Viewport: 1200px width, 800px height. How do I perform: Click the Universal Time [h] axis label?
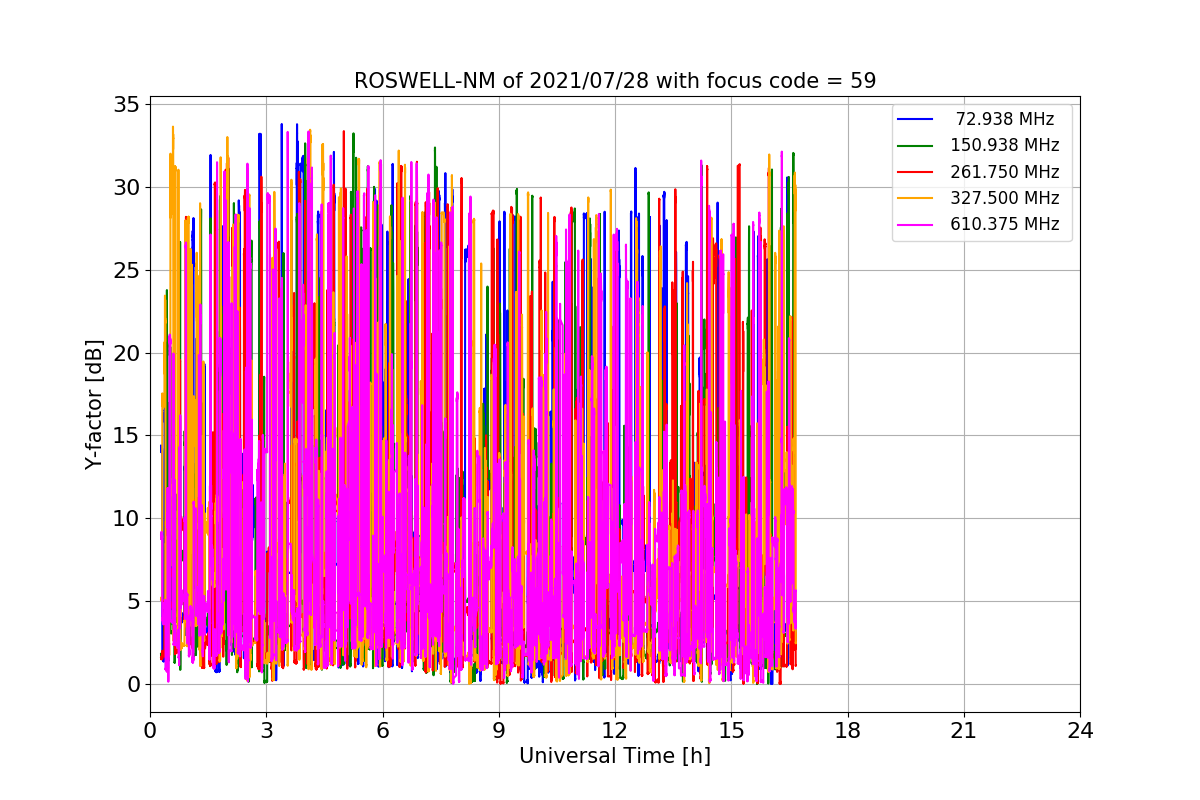pyautogui.click(x=615, y=756)
